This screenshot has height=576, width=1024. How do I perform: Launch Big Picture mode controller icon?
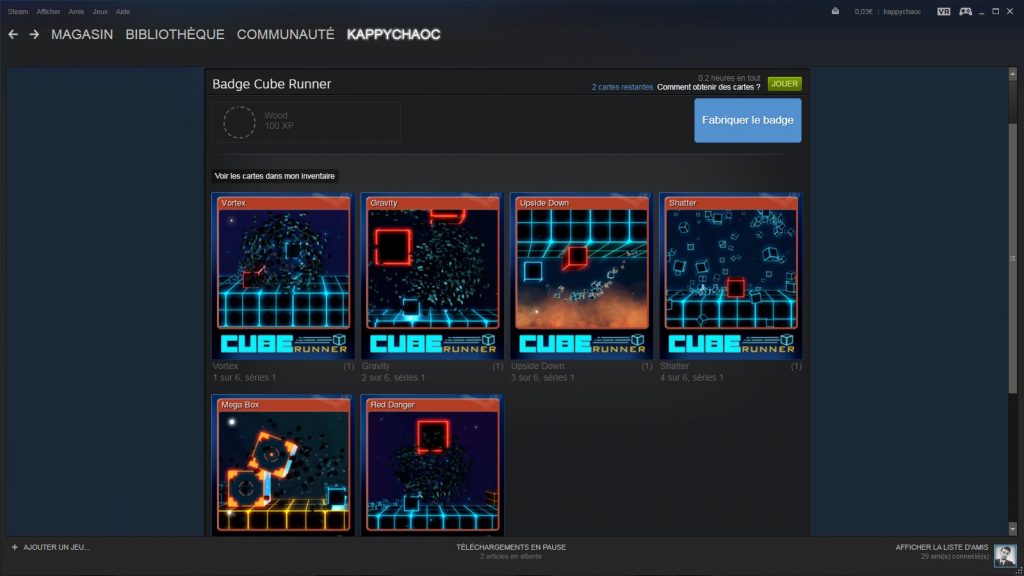tap(965, 11)
